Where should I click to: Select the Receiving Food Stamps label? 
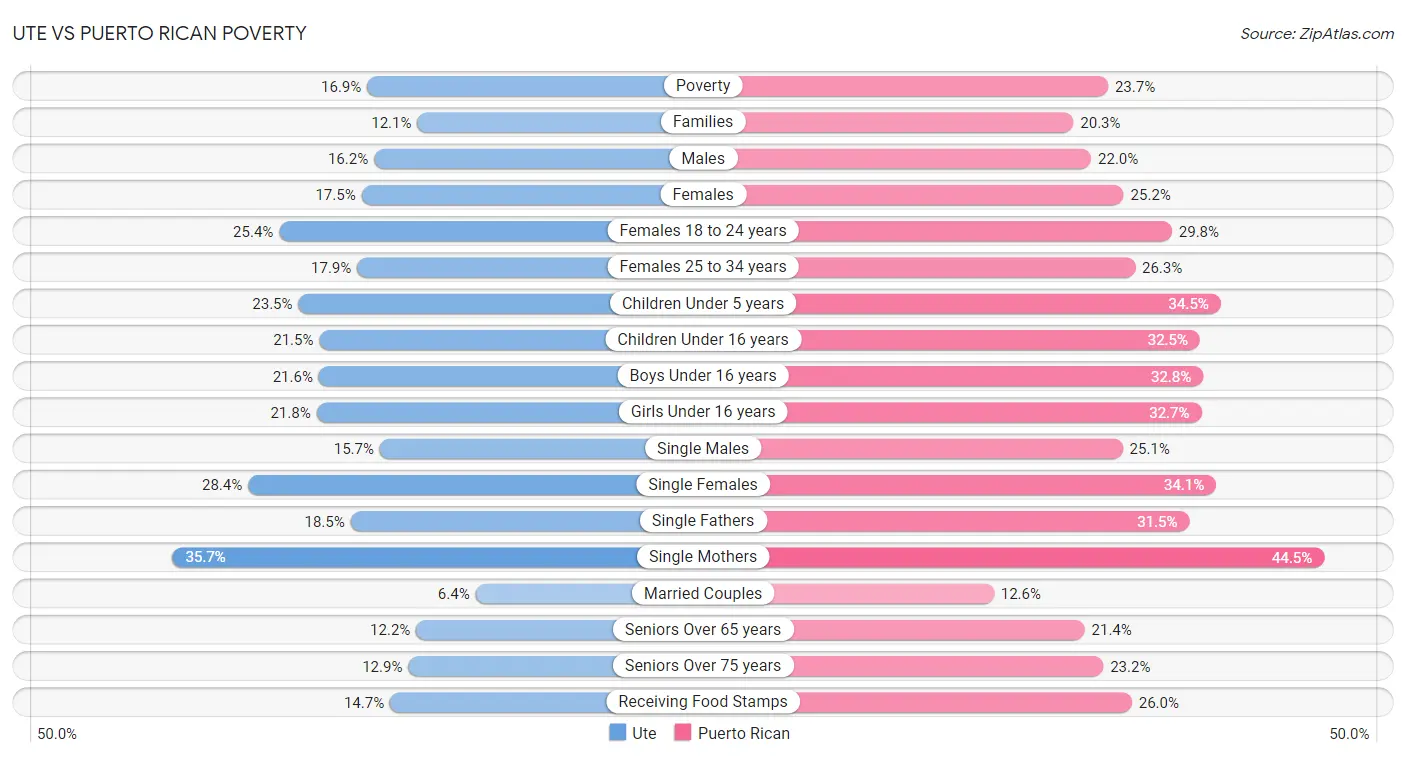(703, 702)
